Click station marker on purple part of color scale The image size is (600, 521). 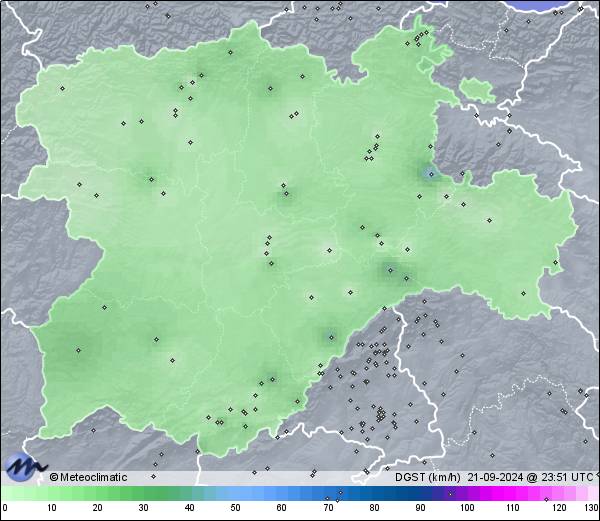click(x=450, y=494)
